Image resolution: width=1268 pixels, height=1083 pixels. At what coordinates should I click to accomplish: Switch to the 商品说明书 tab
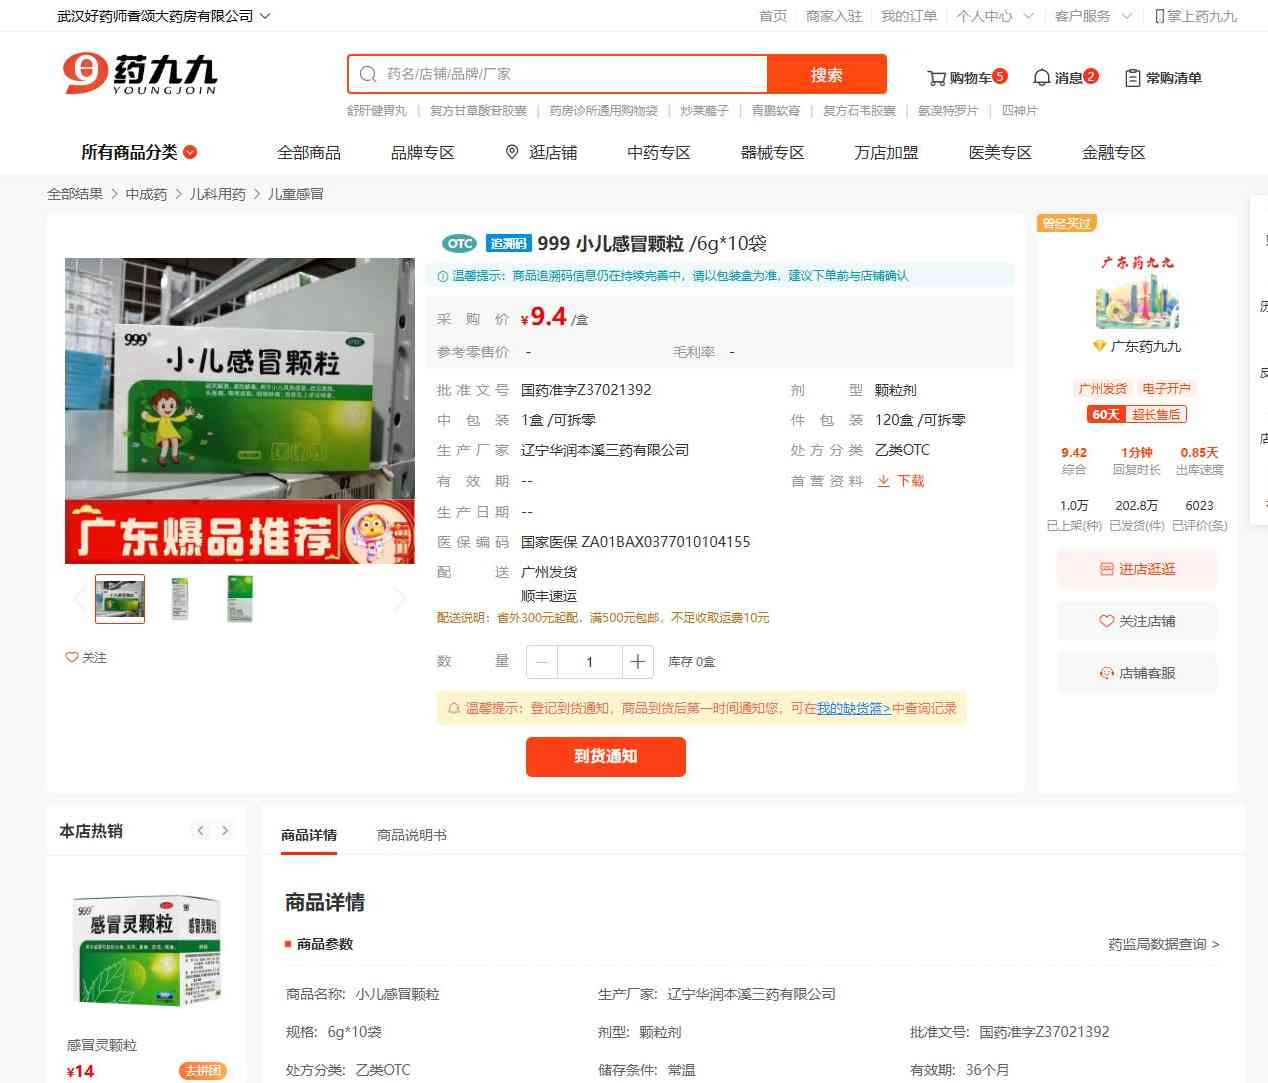tap(411, 835)
